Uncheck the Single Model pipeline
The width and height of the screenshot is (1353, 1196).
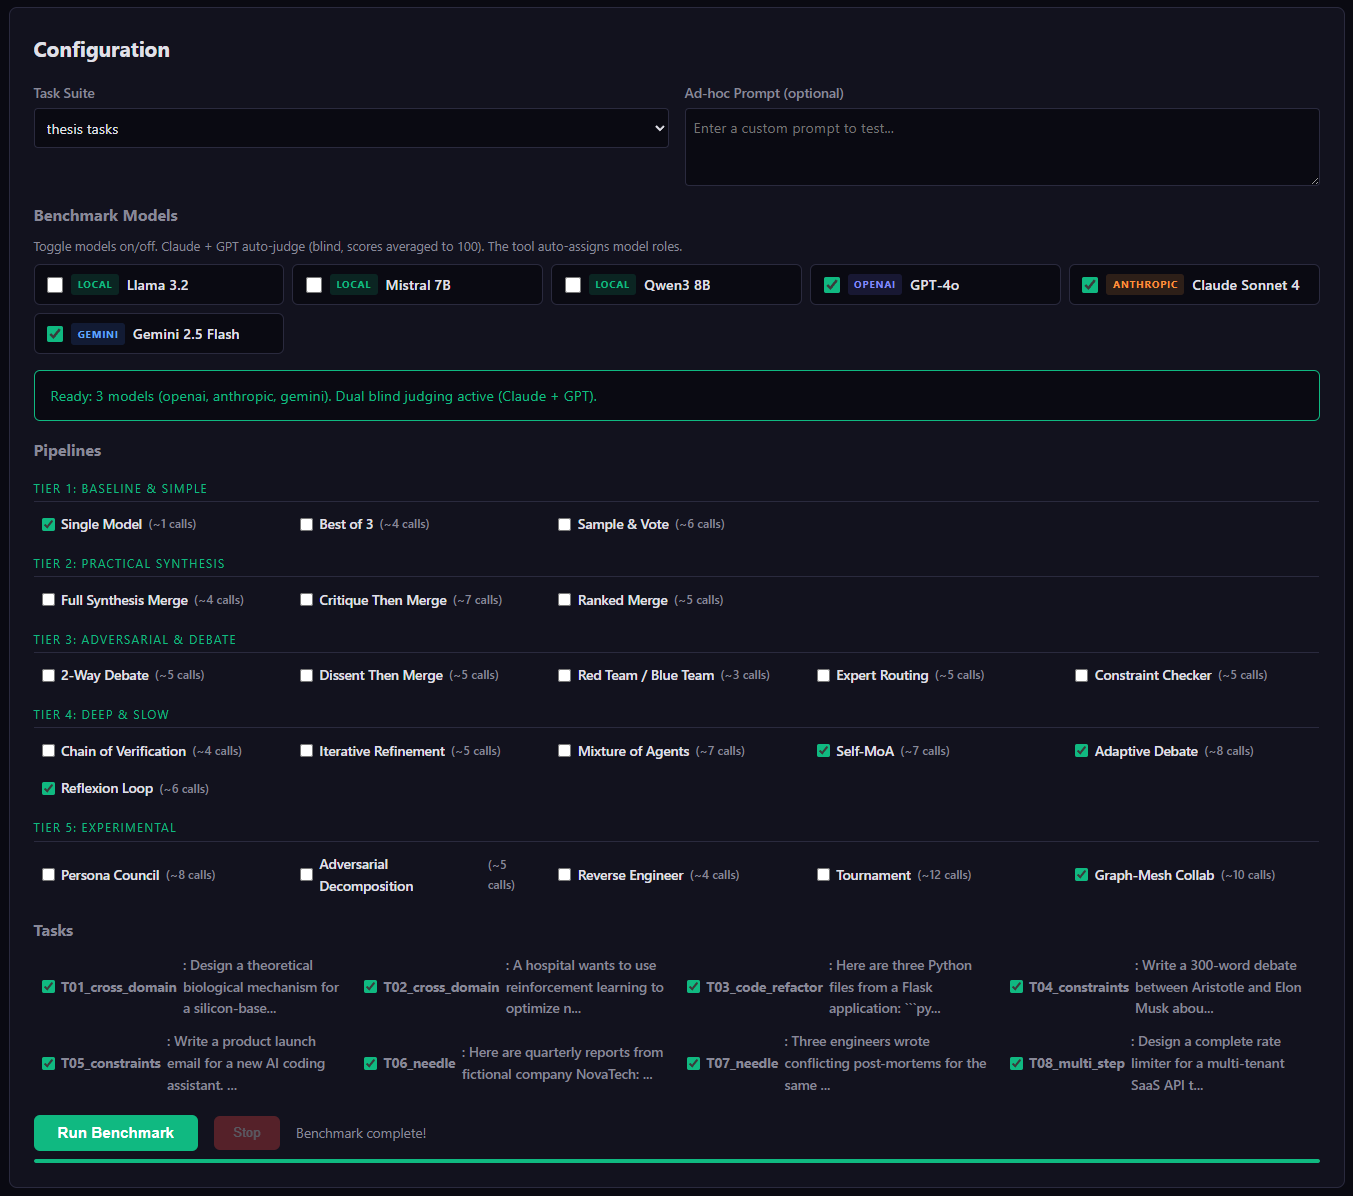(48, 524)
